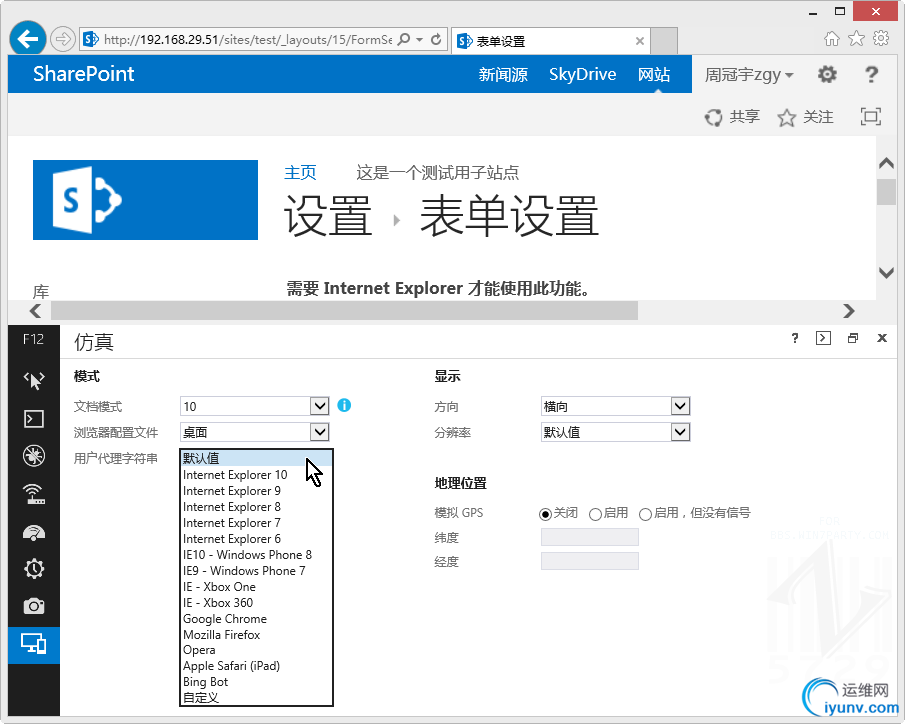Open the 周冠宇zgy user menu
The height and width of the screenshot is (724, 905).
(x=749, y=74)
